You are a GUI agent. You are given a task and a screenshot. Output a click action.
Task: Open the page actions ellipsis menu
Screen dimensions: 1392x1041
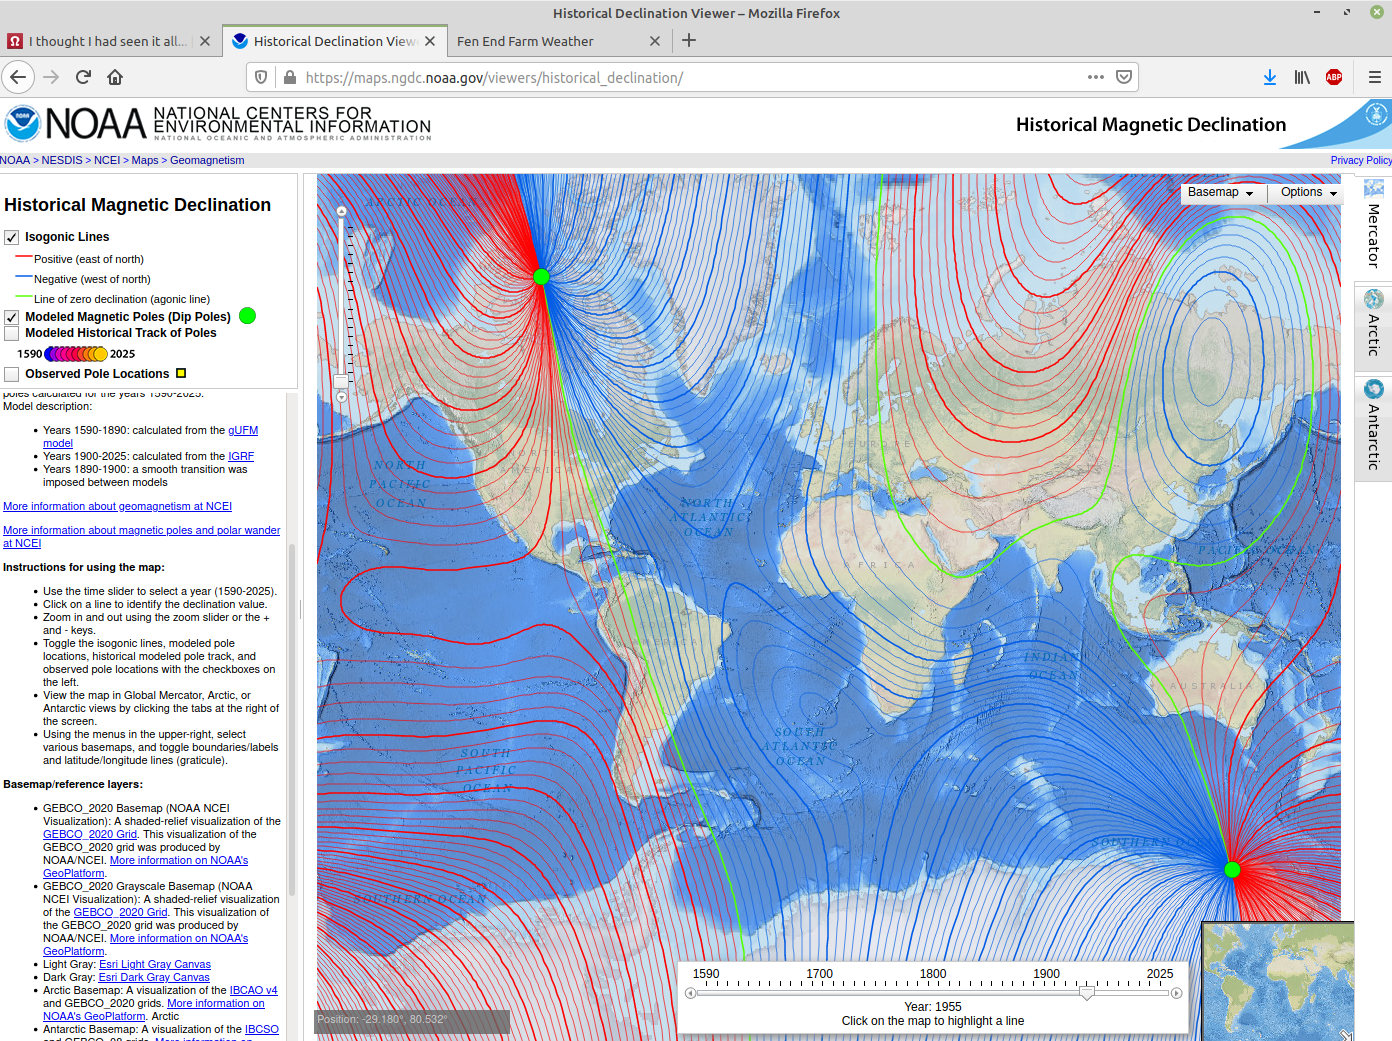click(1095, 77)
